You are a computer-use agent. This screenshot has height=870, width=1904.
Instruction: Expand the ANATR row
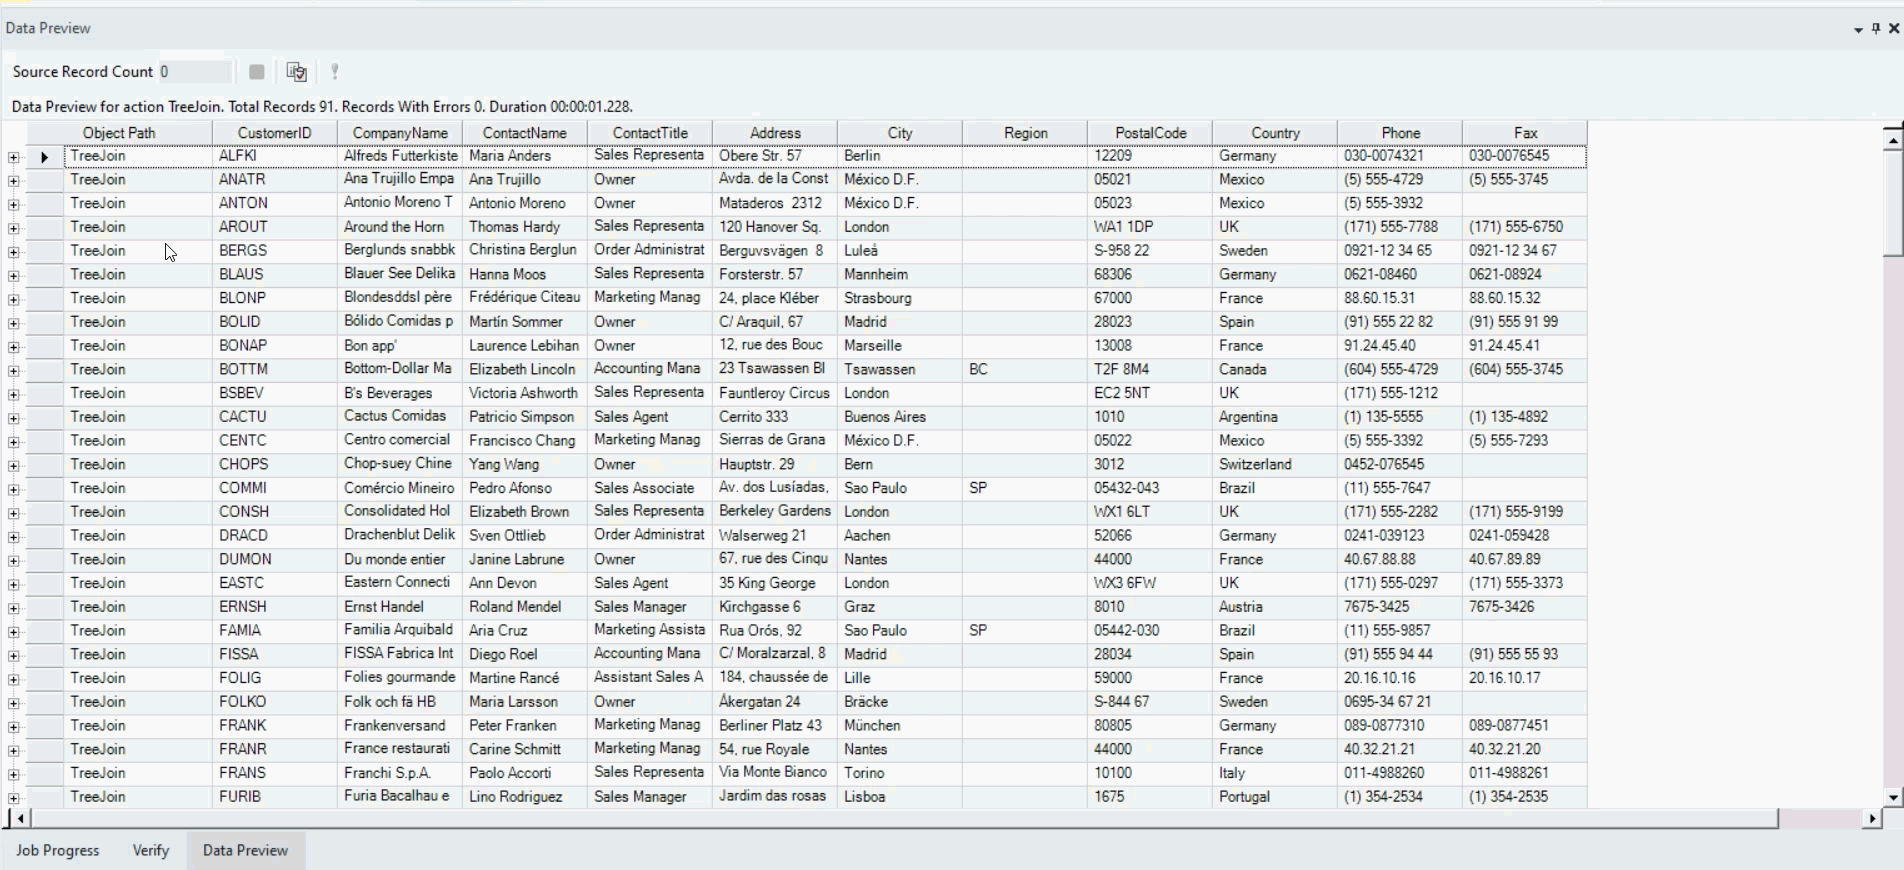[x=13, y=181]
